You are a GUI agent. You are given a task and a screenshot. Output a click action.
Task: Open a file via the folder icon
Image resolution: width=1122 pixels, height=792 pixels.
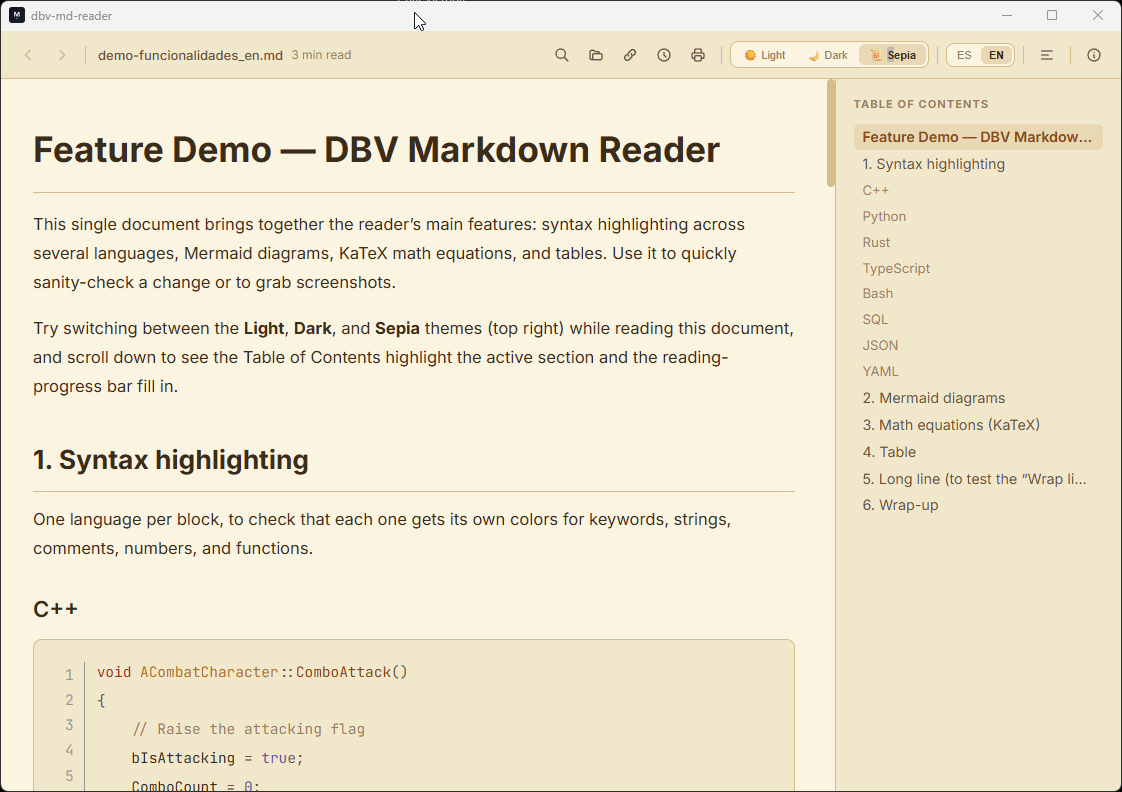(595, 55)
